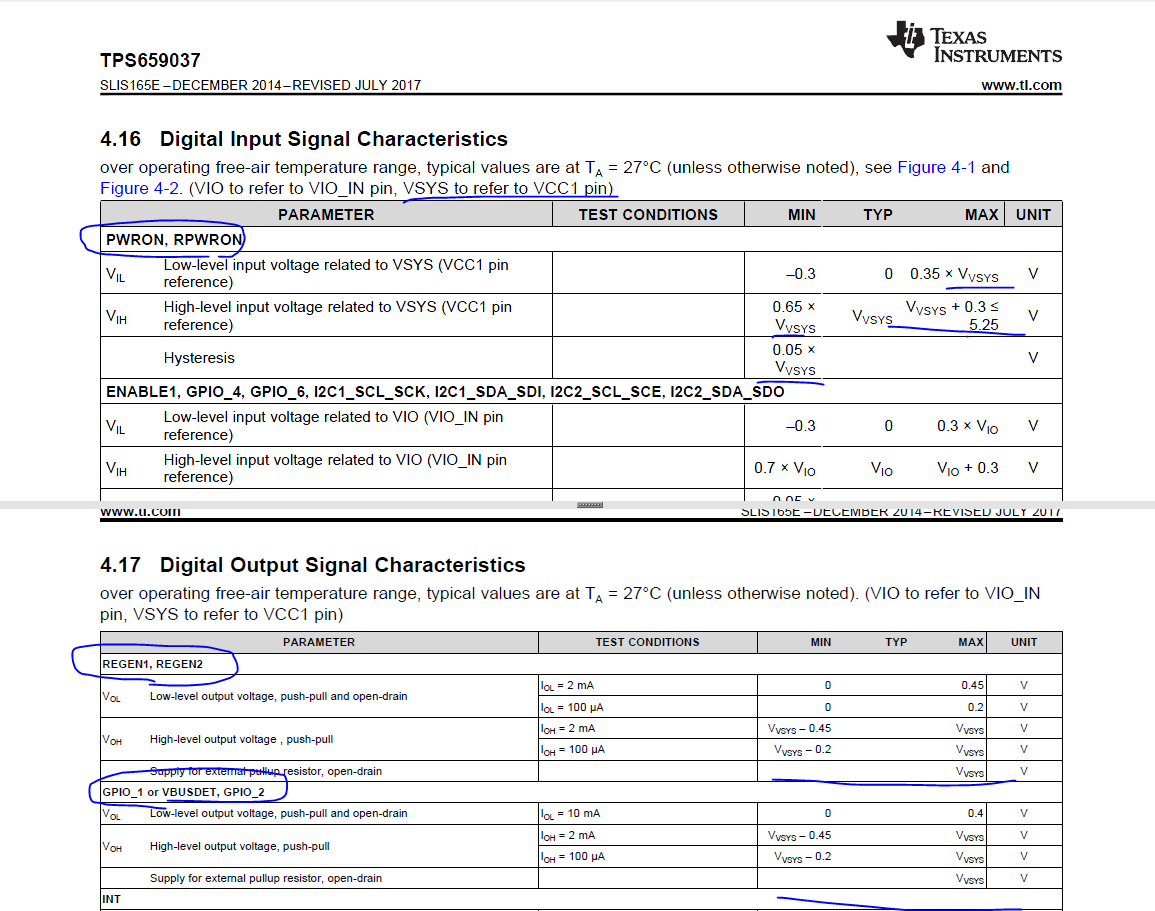Select the '0.65 × VVSYS' minimum value

click(x=794, y=317)
